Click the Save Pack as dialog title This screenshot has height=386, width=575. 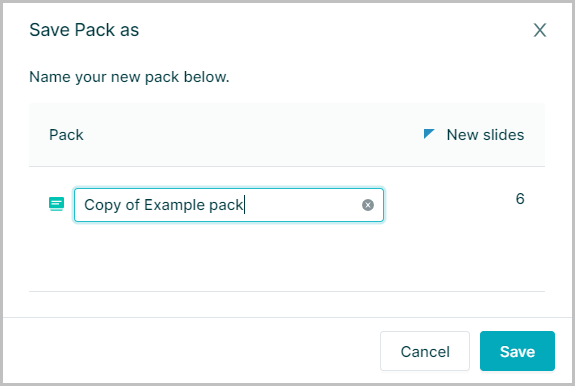(84, 30)
